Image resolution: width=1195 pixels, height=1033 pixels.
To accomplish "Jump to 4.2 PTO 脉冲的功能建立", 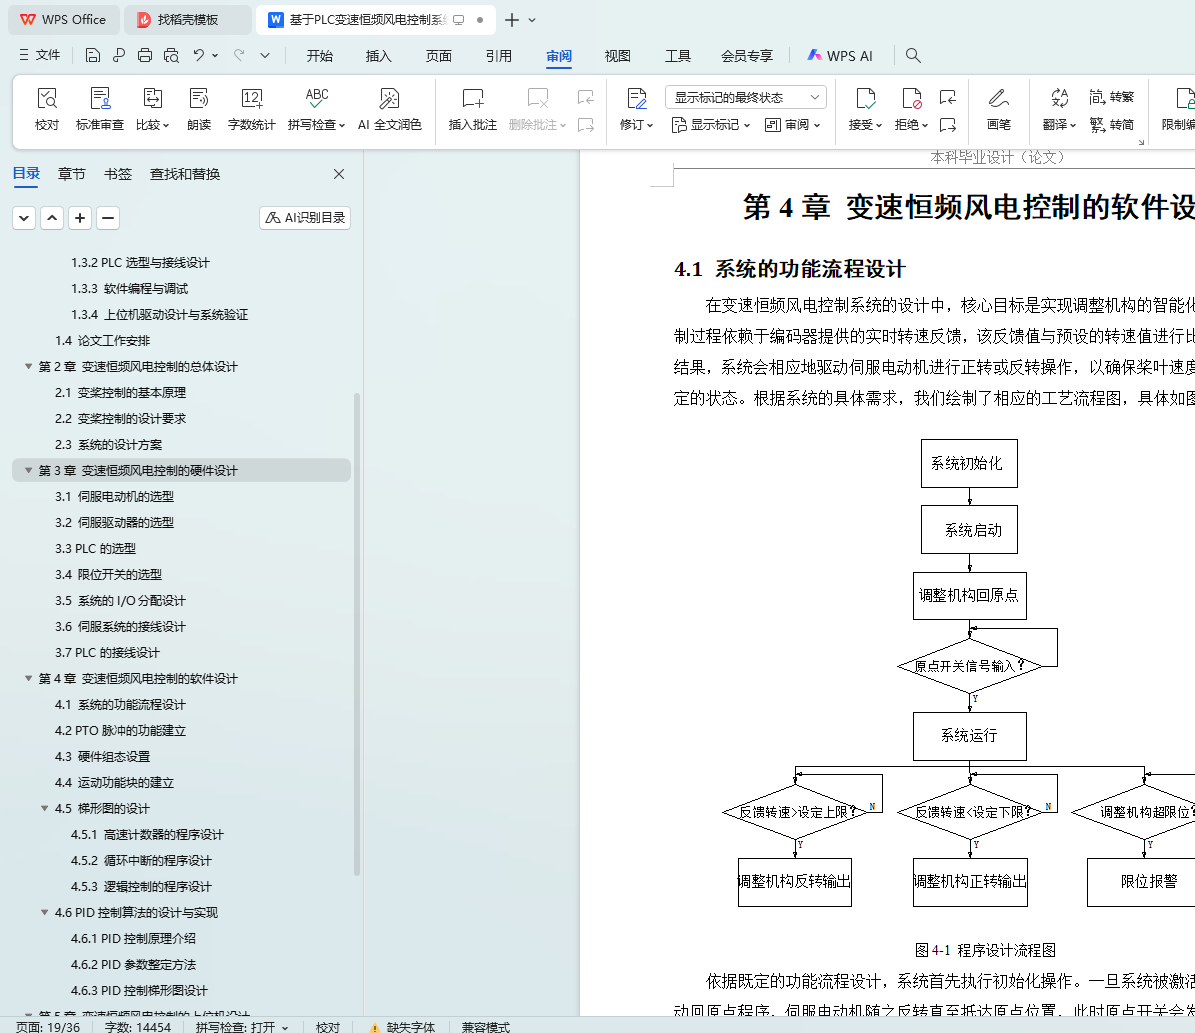I will 120,730.
